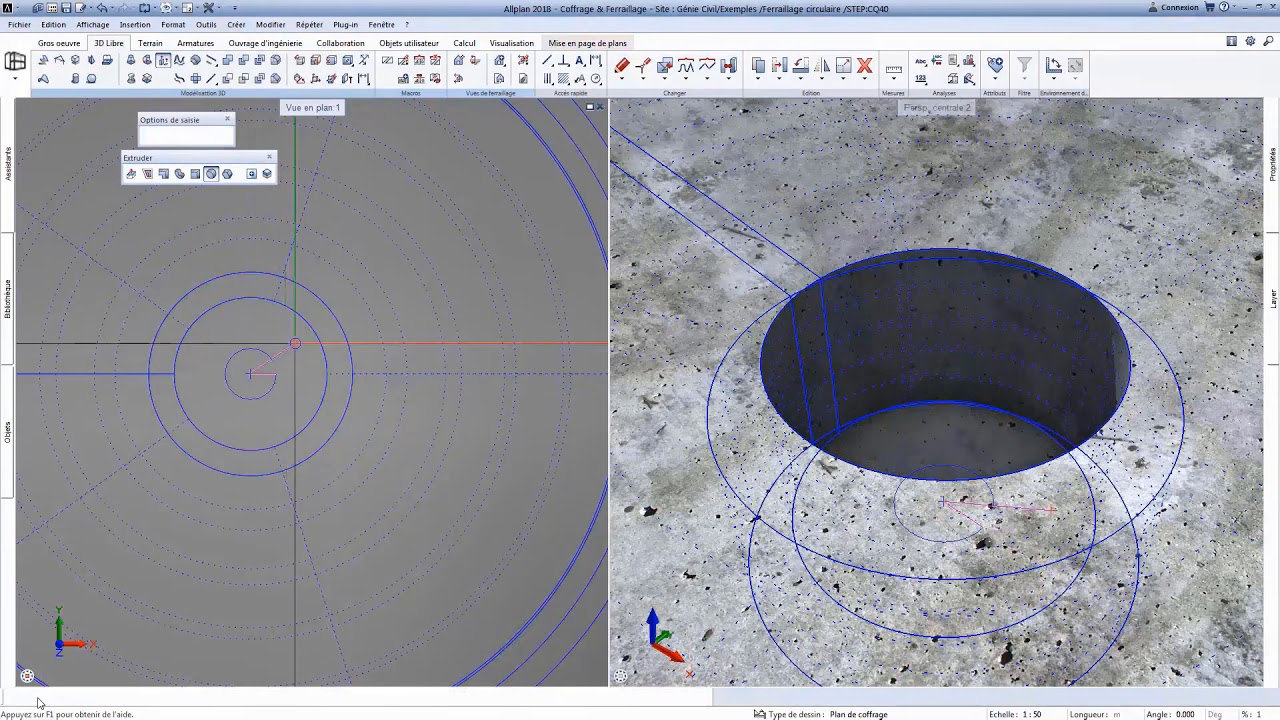
Task: Open the Plug-in menu
Action: coord(345,25)
